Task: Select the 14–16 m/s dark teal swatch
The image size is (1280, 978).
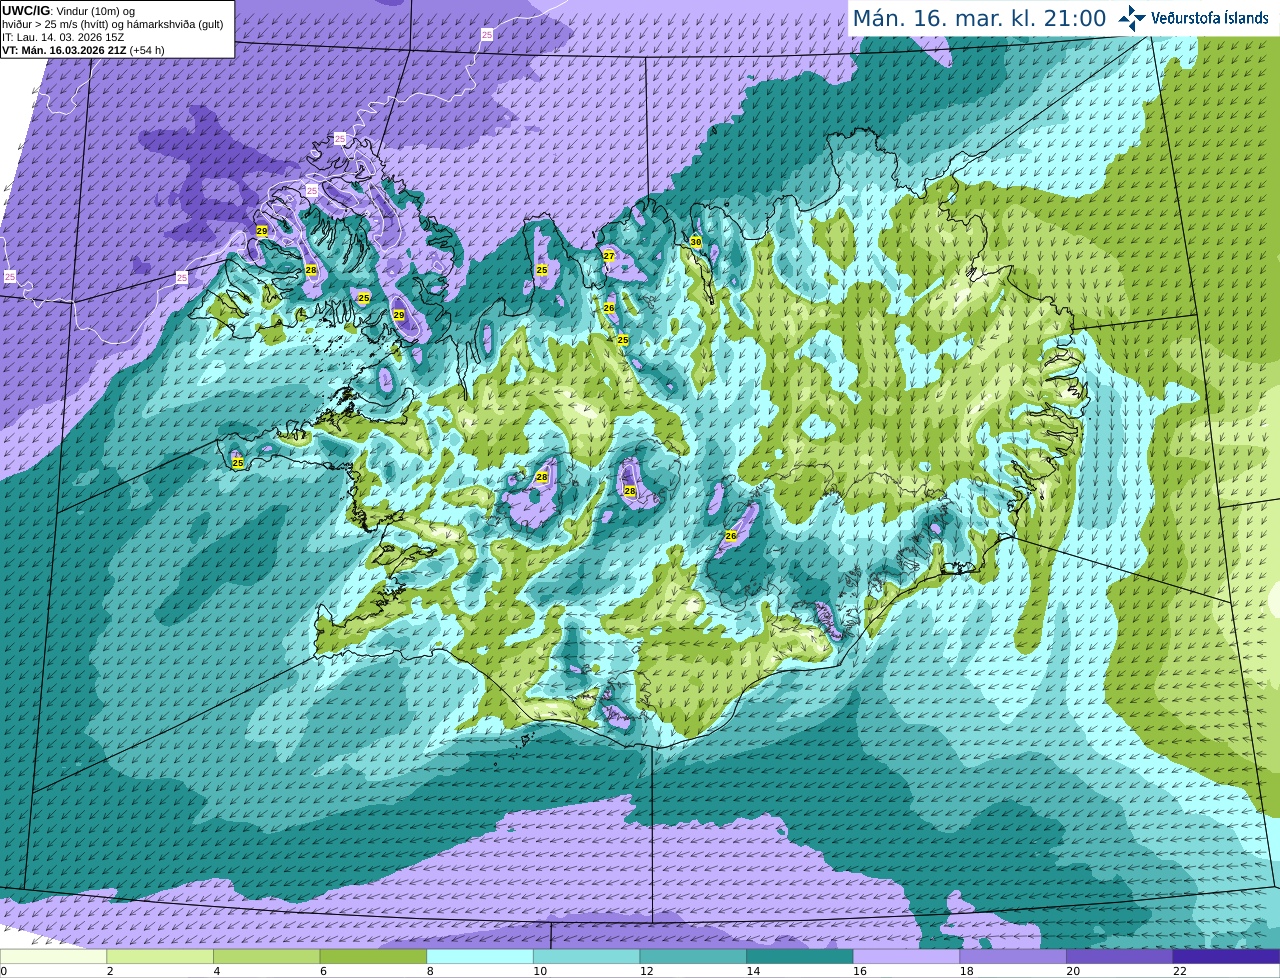Action: point(800,956)
